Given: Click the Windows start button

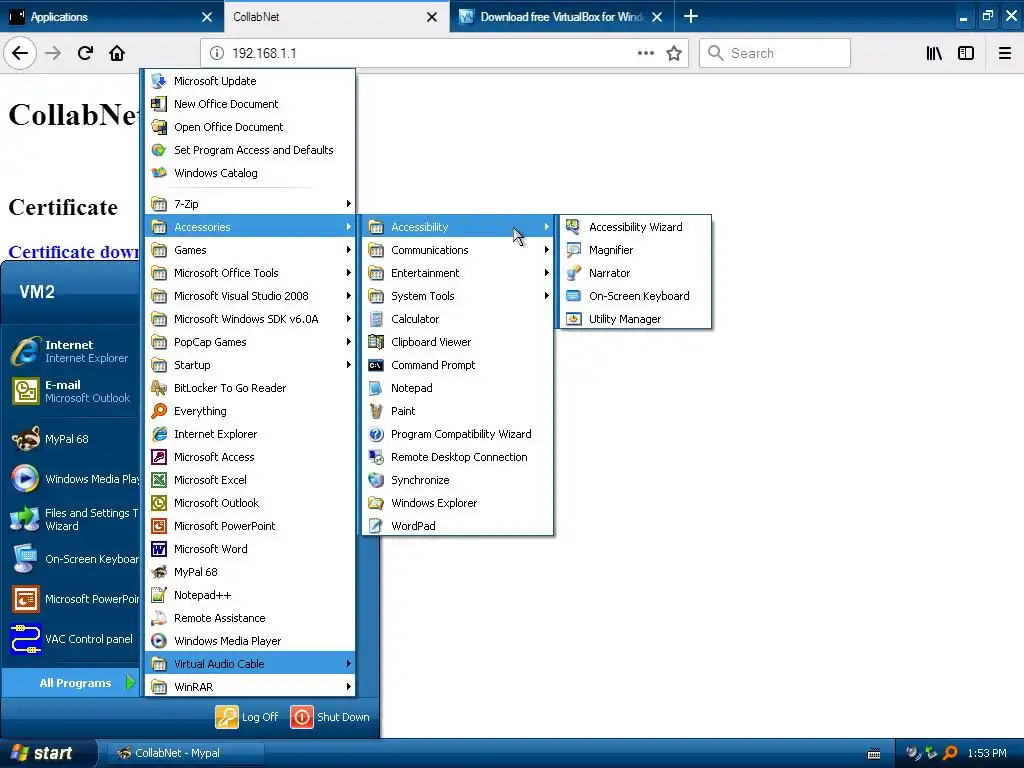Looking at the screenshot, I should [48, 753].
